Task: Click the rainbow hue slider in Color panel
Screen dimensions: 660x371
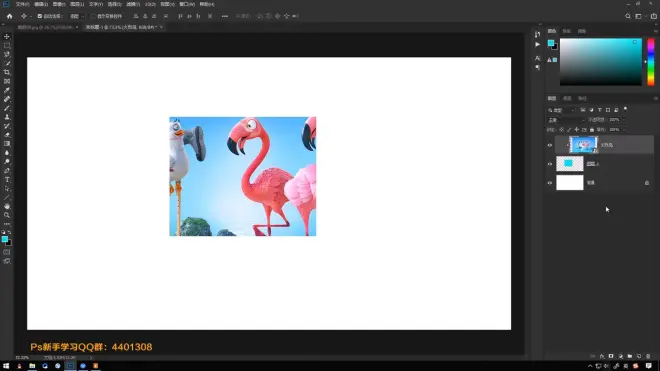Action: coord(651,62)
